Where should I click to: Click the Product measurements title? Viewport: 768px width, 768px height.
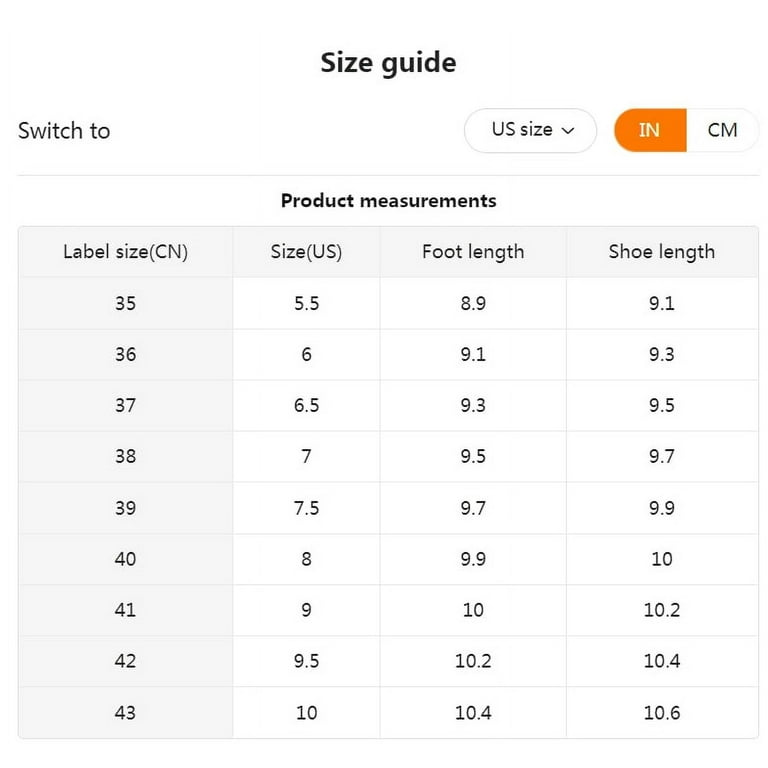coord(388,200)
